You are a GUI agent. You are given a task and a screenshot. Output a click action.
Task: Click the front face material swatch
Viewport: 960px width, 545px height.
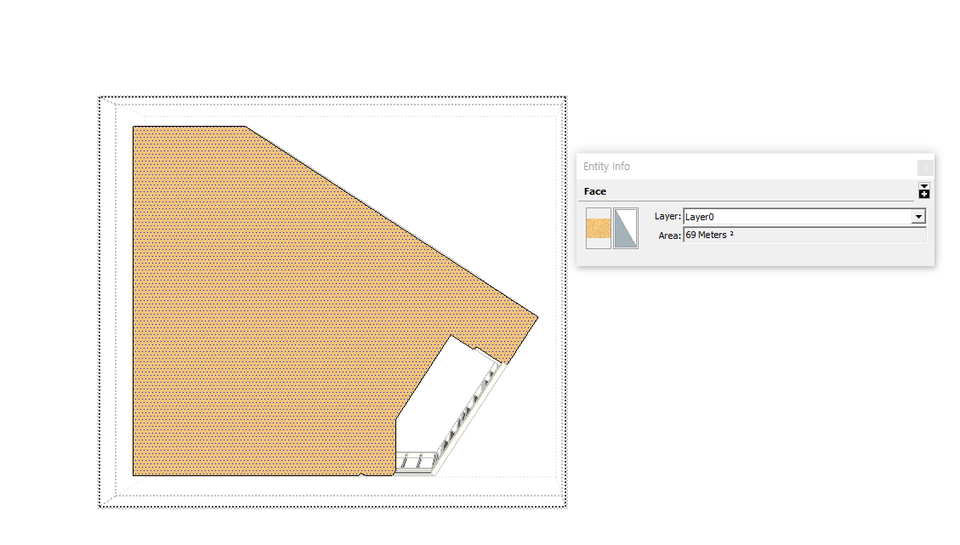tap(598, 228)
